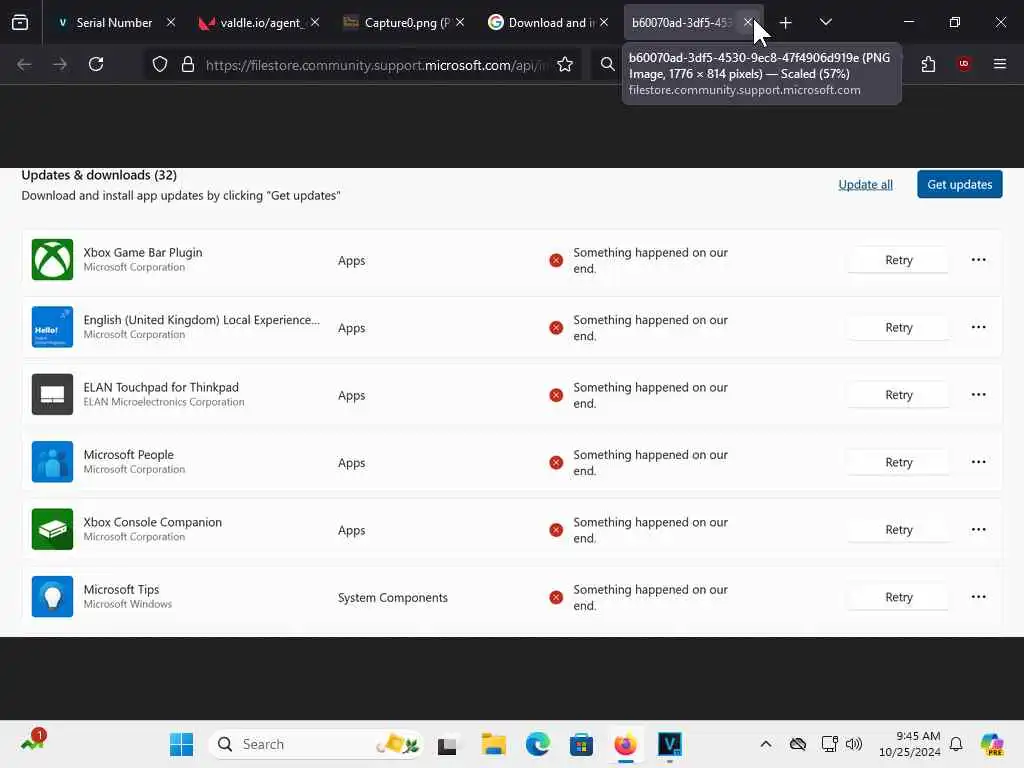
Task: Open more options for English Local Experience
Action: pyautogui.click(x=978, y=327)
